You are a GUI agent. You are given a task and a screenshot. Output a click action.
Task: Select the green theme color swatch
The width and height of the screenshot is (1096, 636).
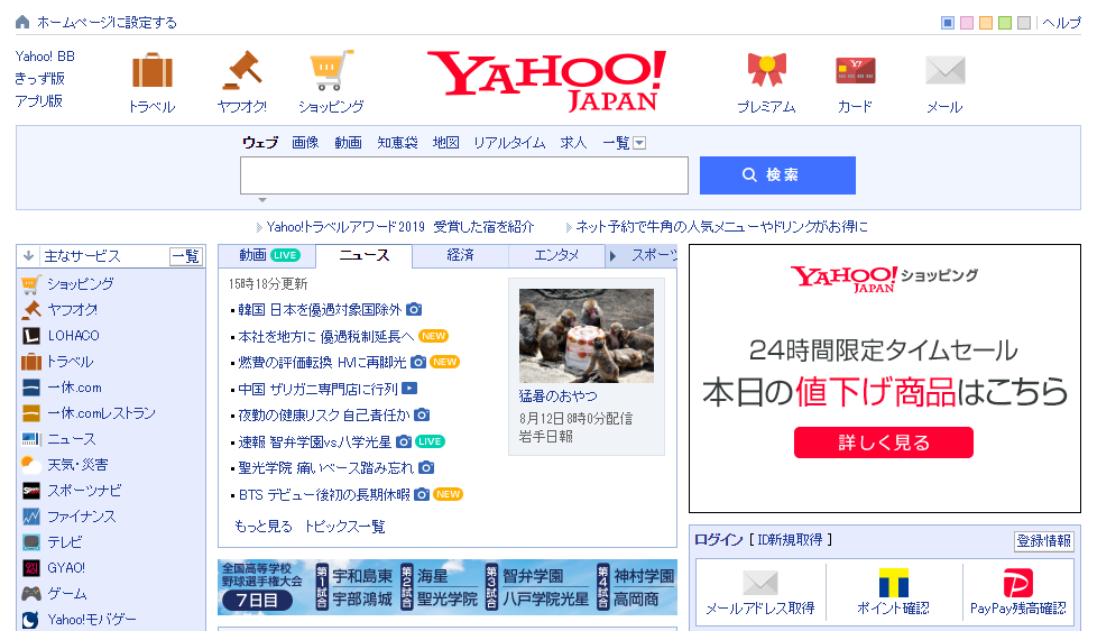coord(1005,23)
